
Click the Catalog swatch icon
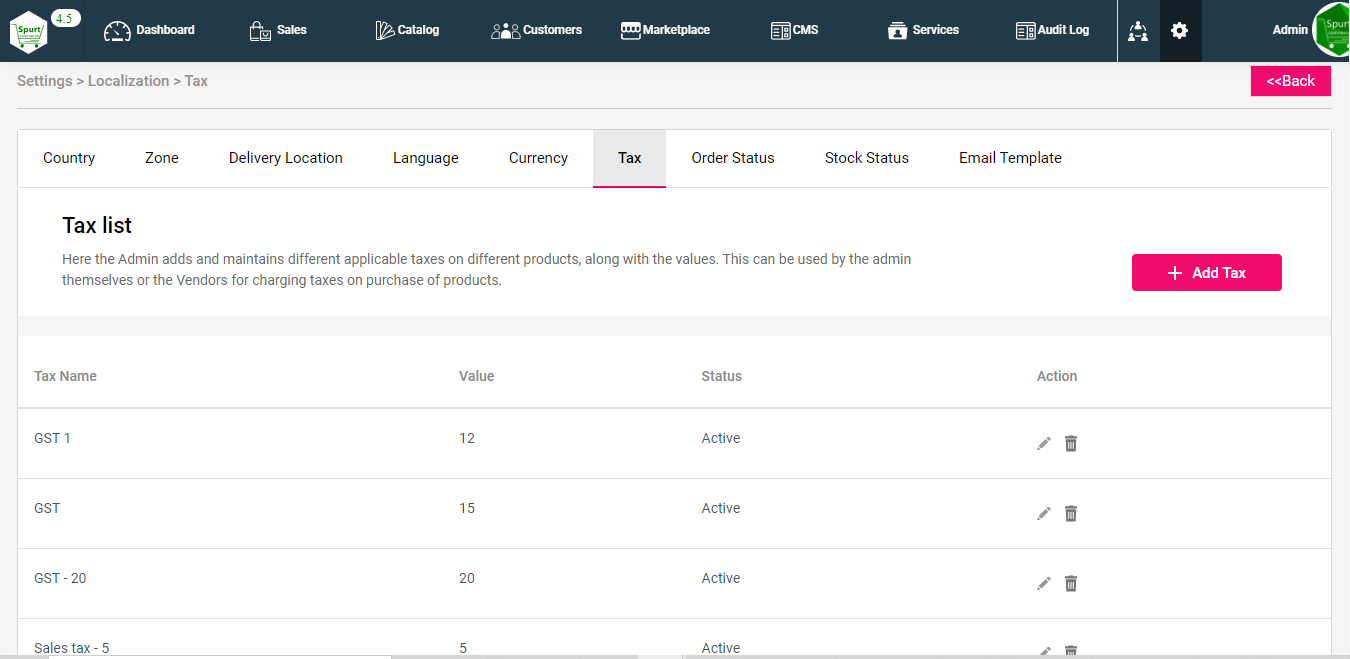click(385, 31)
